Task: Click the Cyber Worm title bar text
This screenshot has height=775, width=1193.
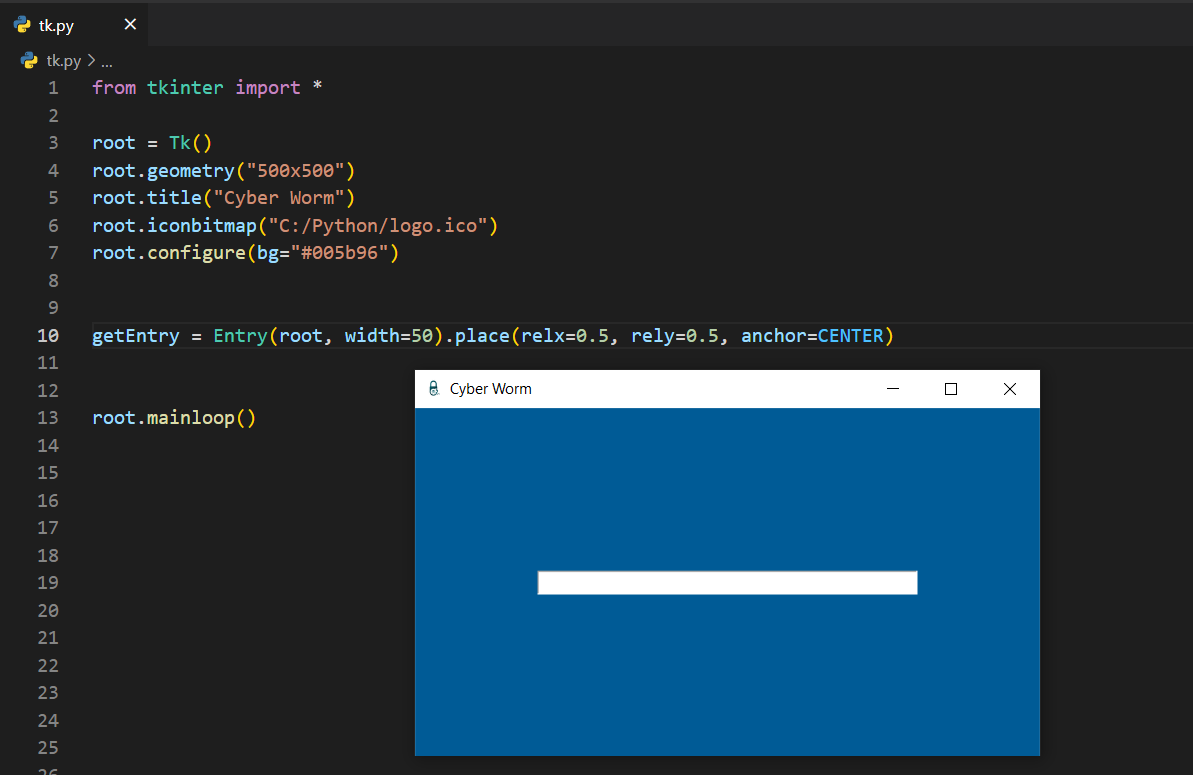Action: coord(490,389)
